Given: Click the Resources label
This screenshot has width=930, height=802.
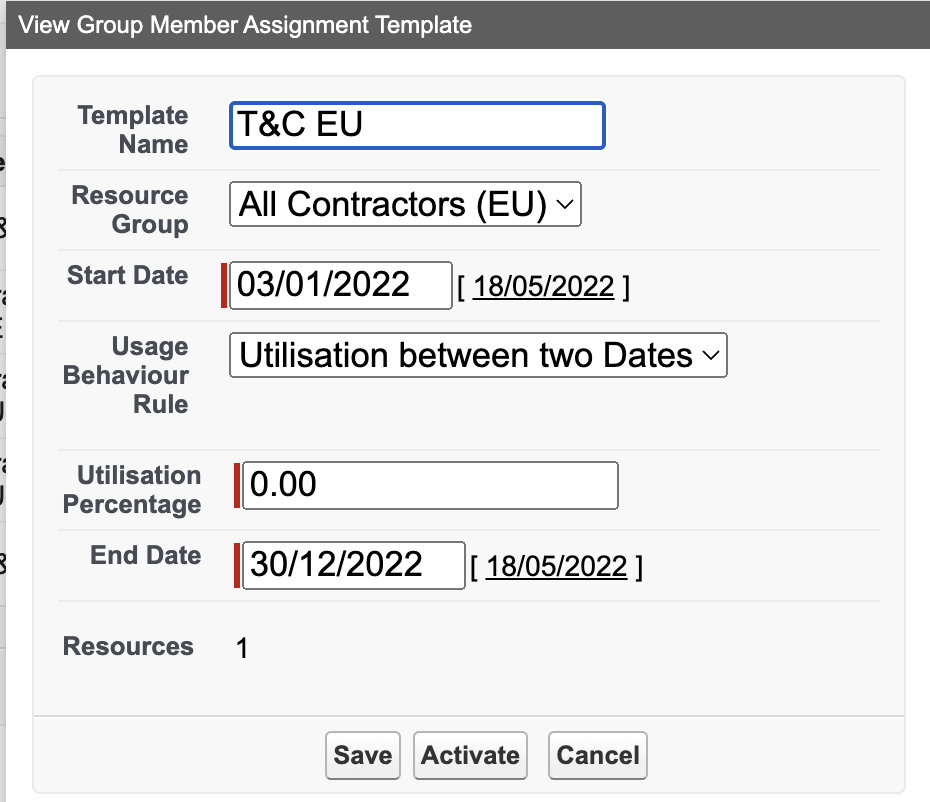Looking at the screenshot, I should tap(128, 646).
